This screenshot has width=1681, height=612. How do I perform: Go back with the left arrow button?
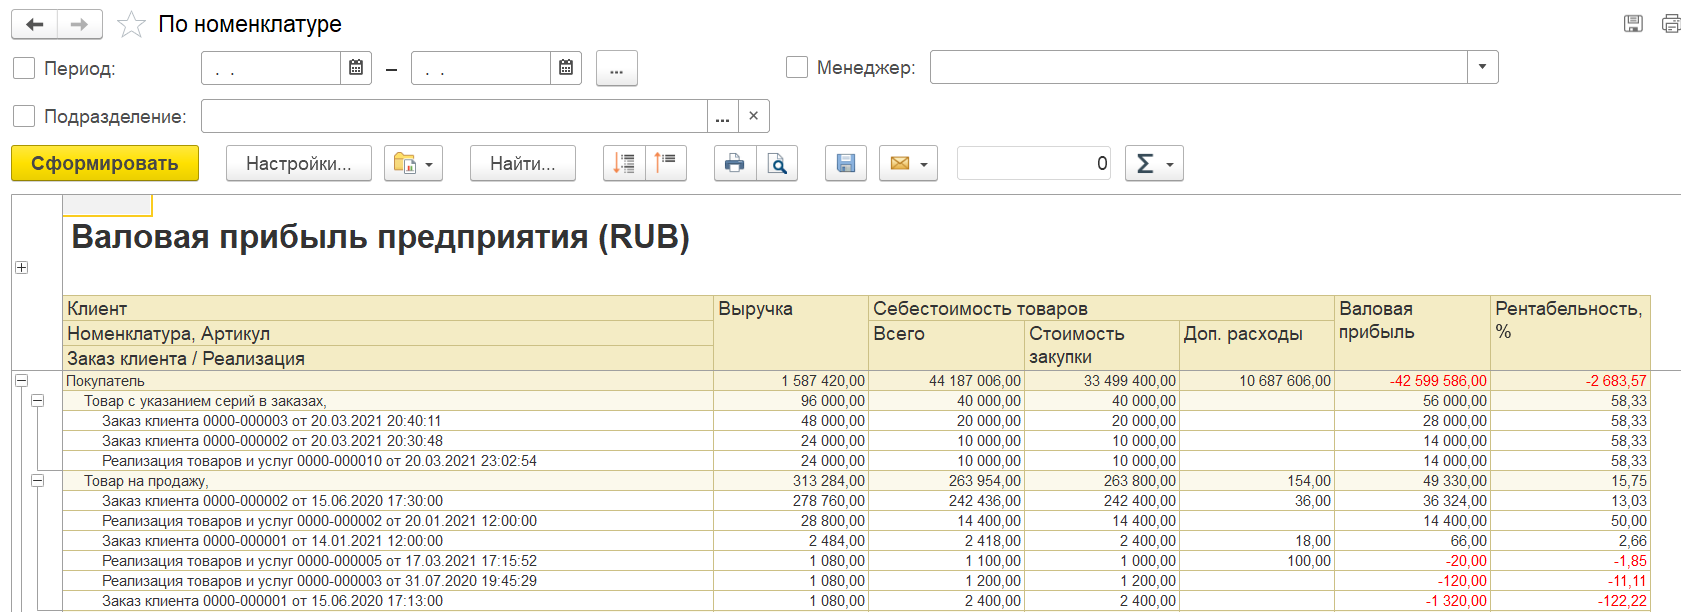click(x=34, y=24)
